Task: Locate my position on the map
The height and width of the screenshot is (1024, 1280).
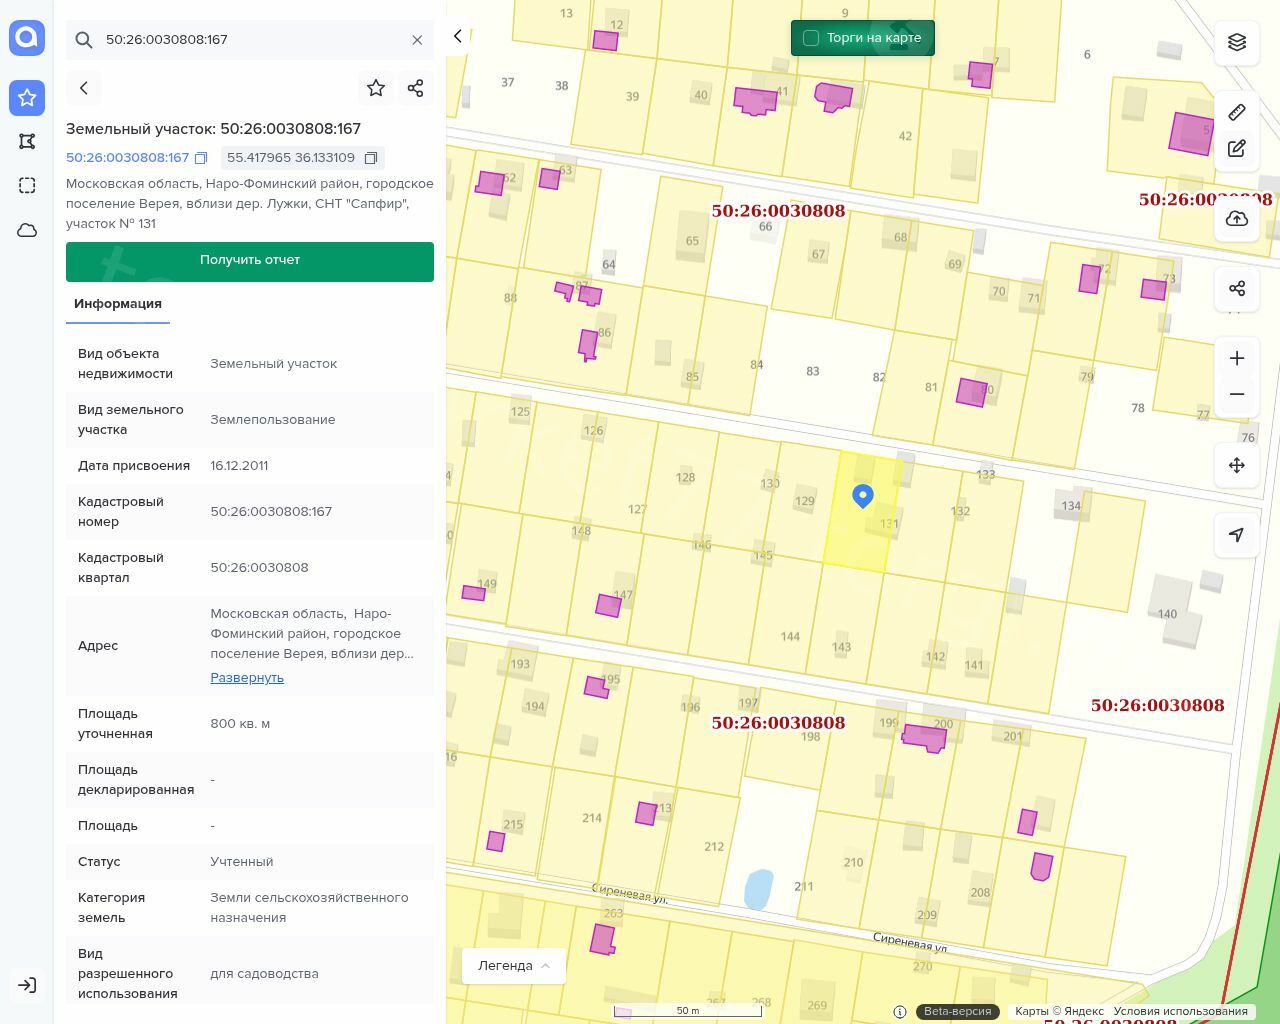Action: pos(1237,535)
